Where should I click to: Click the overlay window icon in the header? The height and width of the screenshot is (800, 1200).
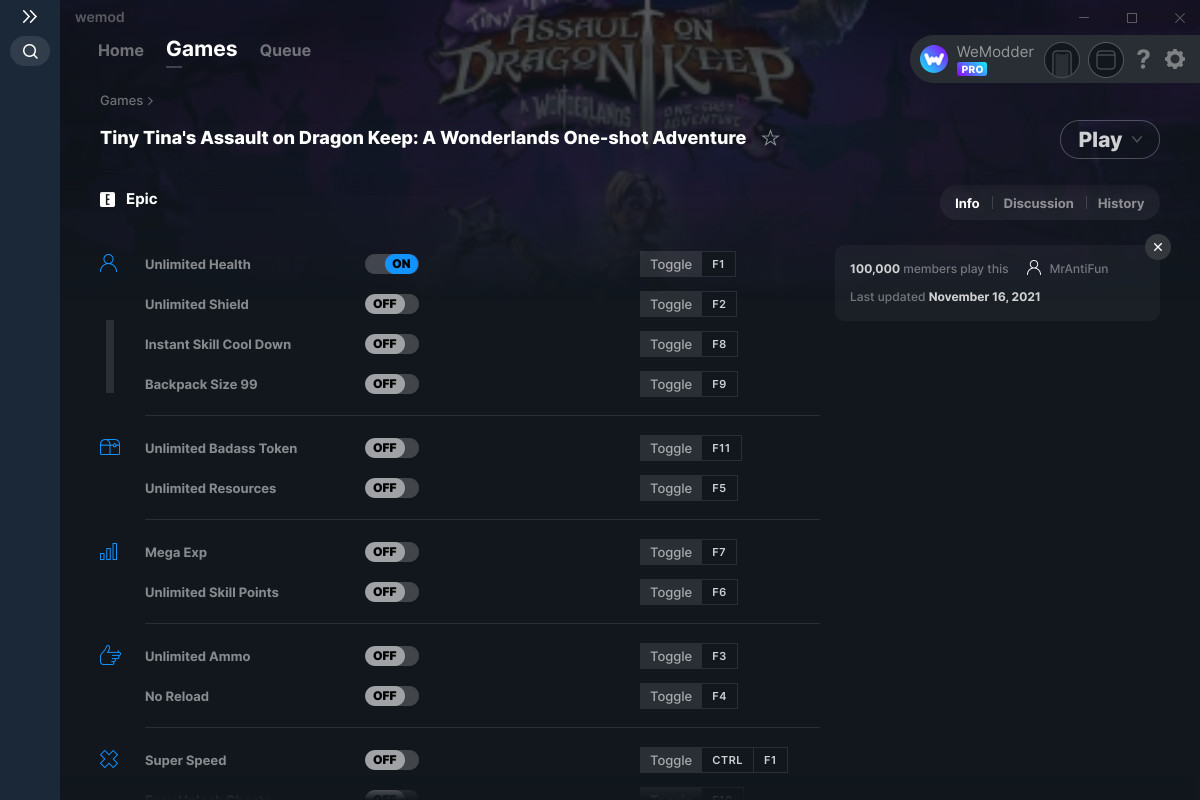1105,61
